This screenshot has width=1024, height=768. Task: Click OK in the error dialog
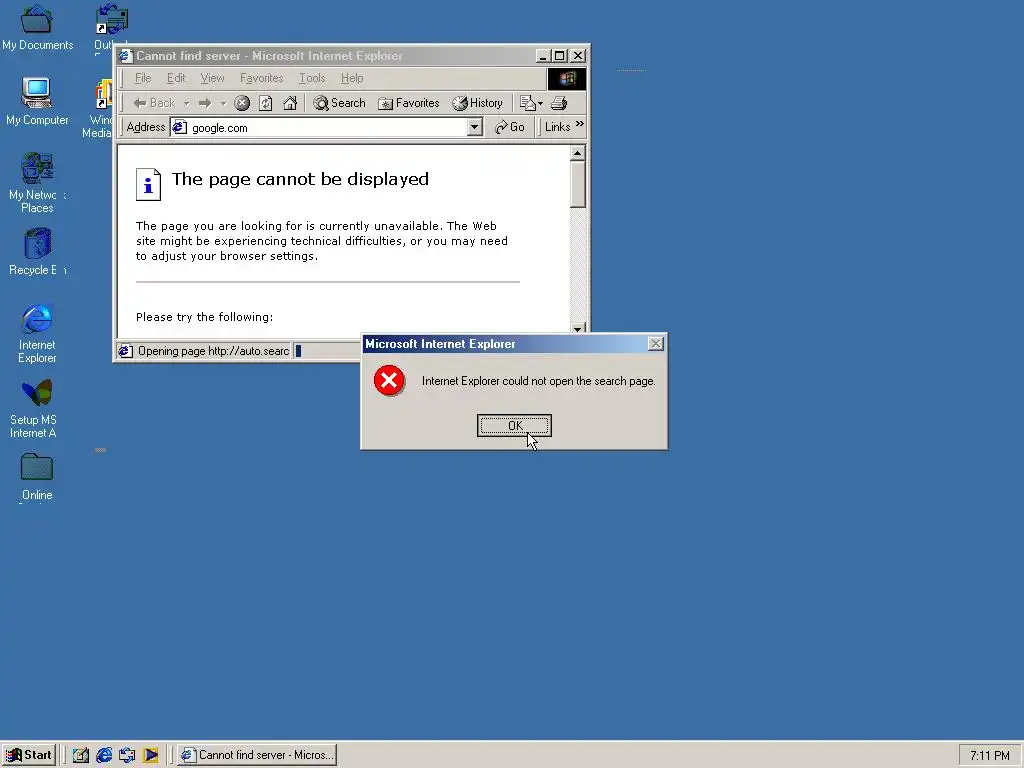tap(515, 426)
